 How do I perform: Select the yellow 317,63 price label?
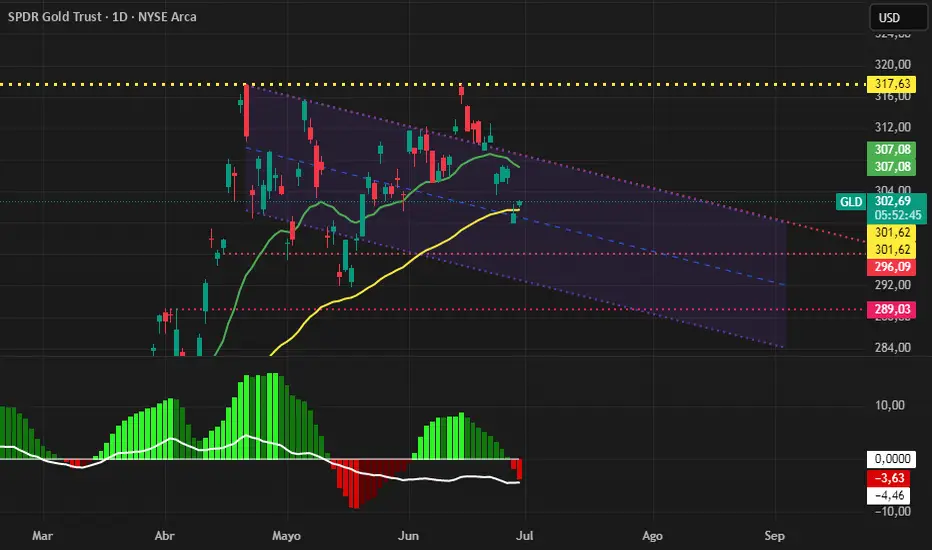[891, 84]
